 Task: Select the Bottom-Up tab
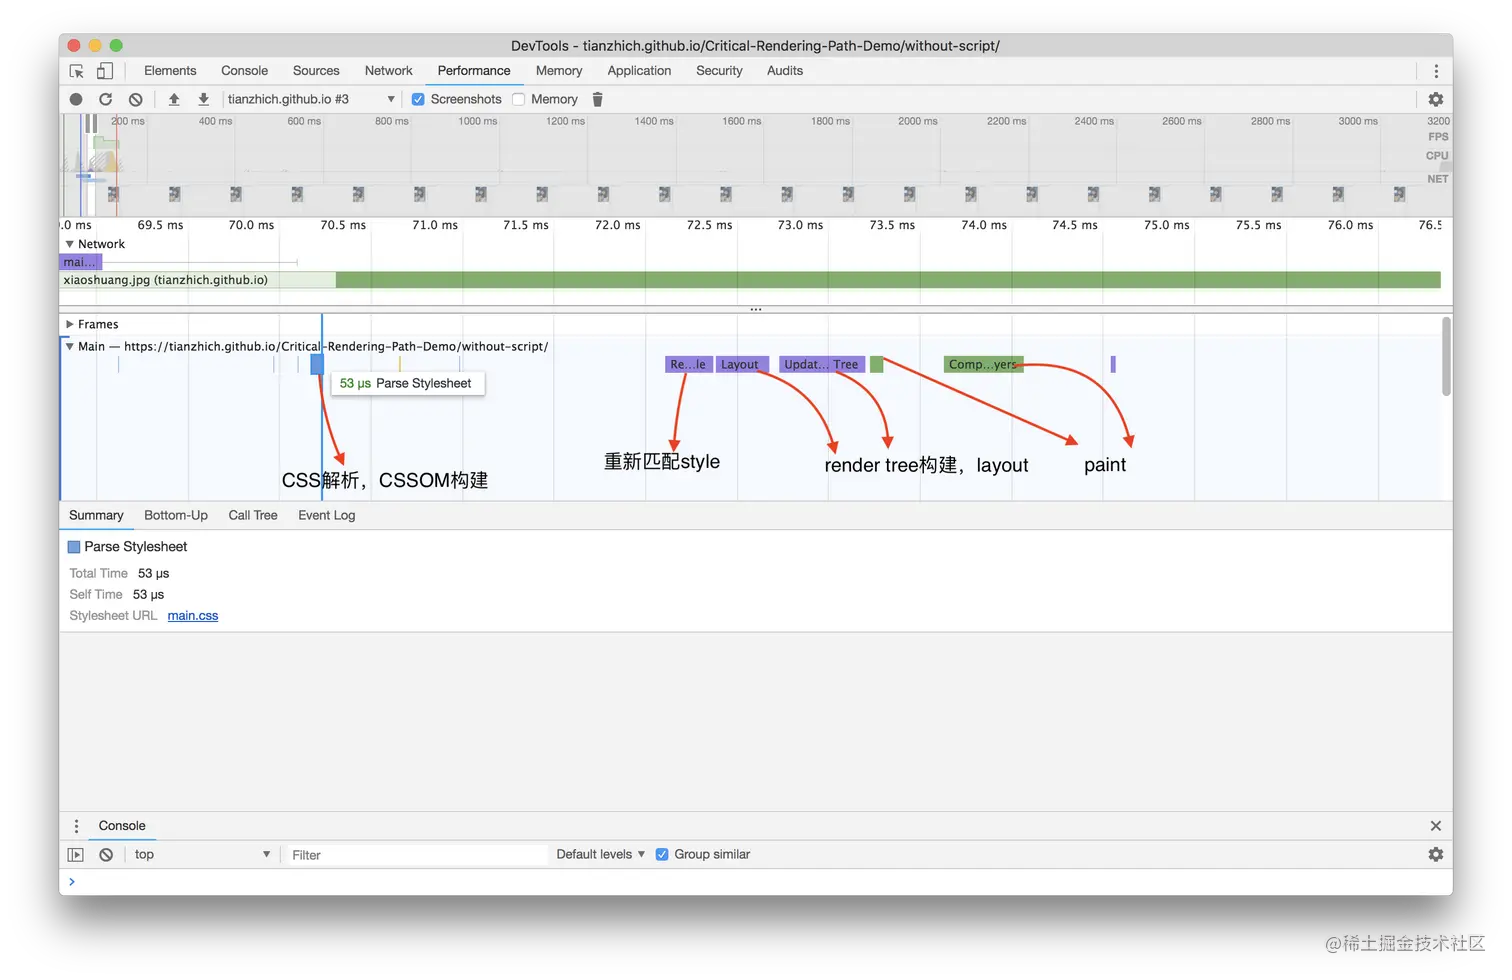(176, 516)
